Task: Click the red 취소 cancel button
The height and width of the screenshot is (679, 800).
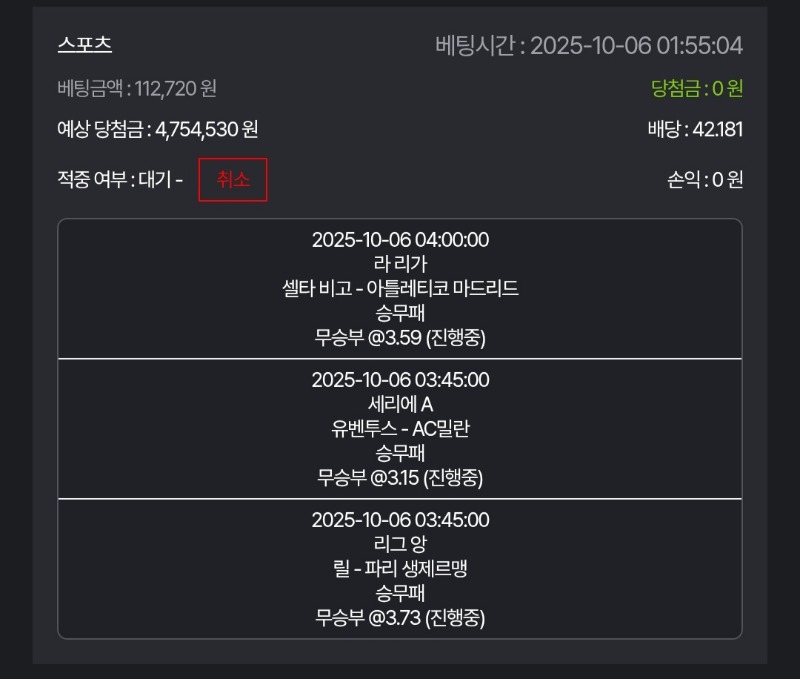Action: pos(233,180)
